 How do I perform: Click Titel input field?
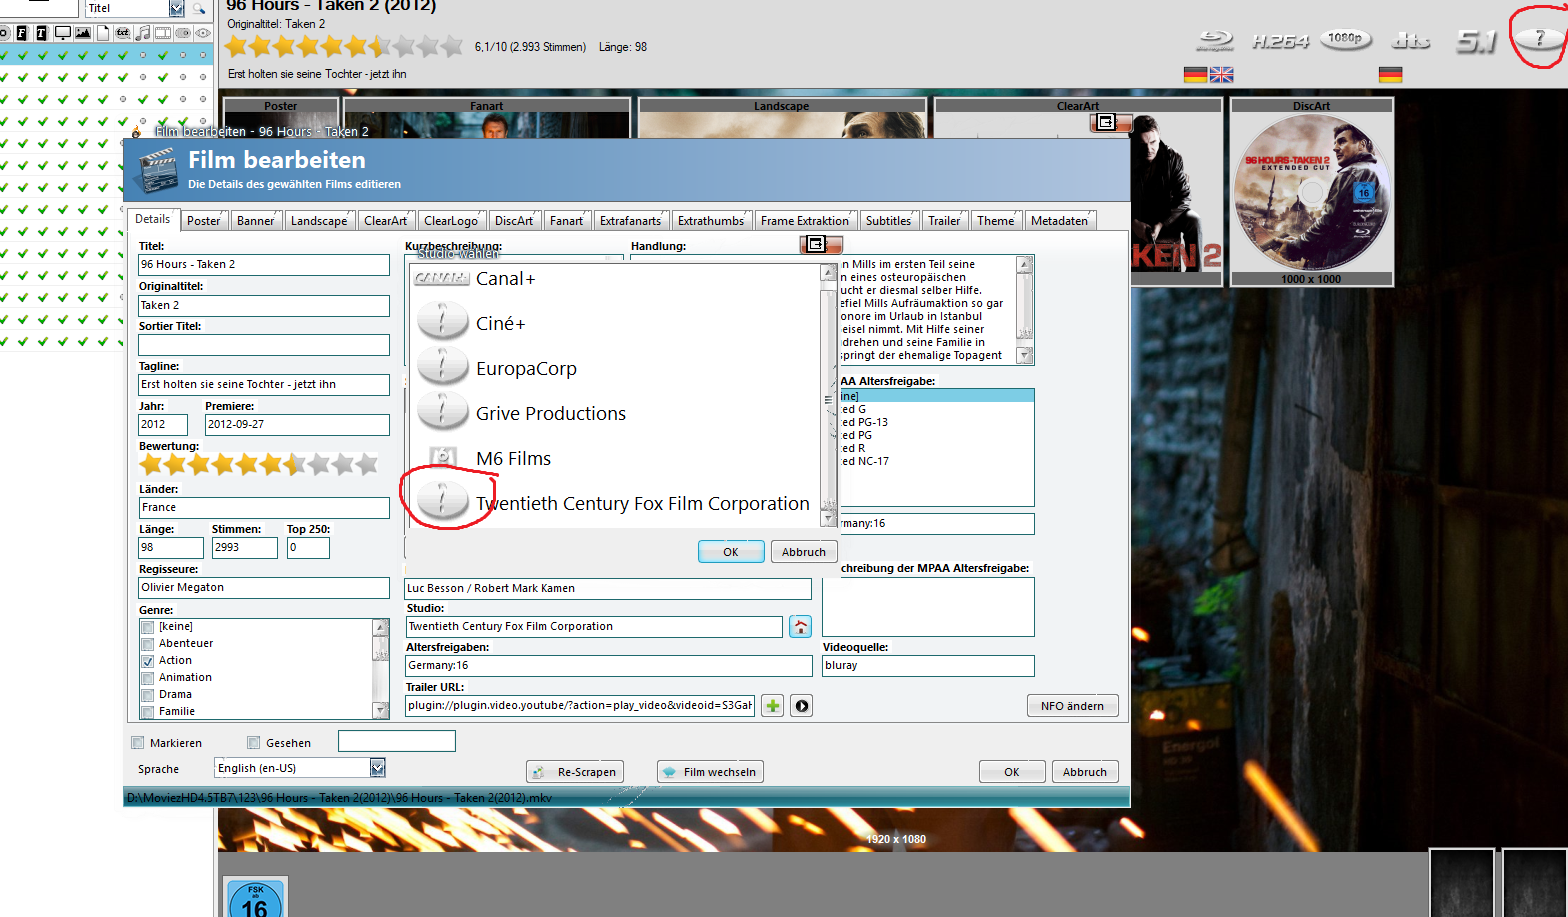point(264,265)
